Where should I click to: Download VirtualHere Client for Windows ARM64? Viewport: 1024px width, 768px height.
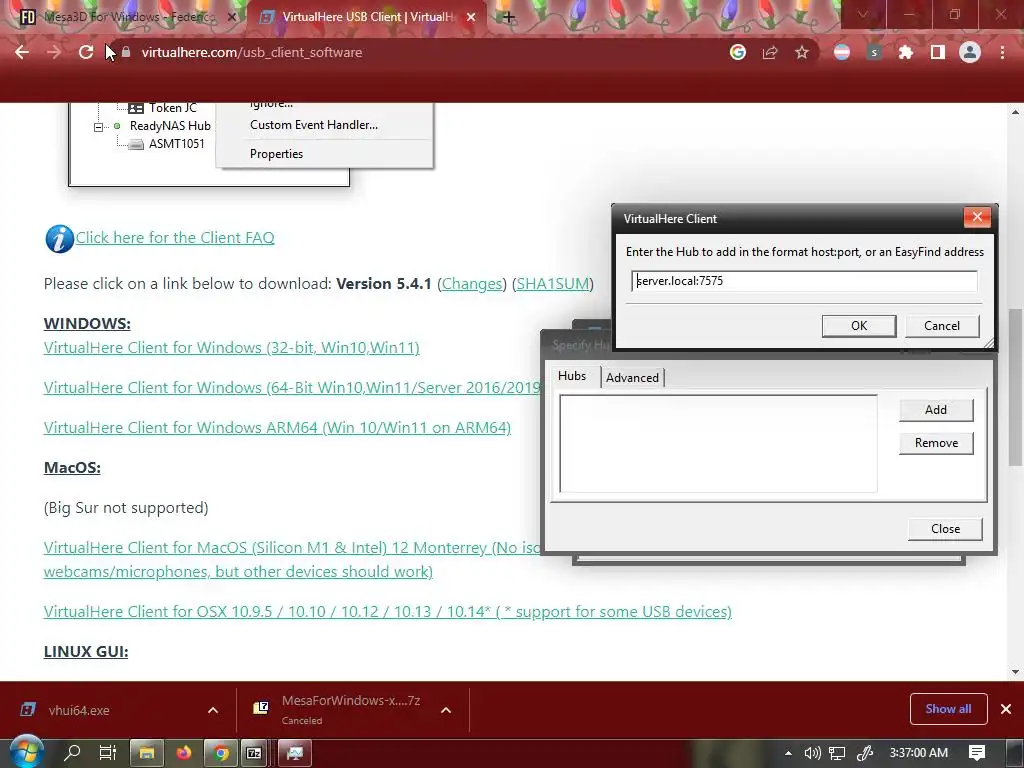pos(278,427)
